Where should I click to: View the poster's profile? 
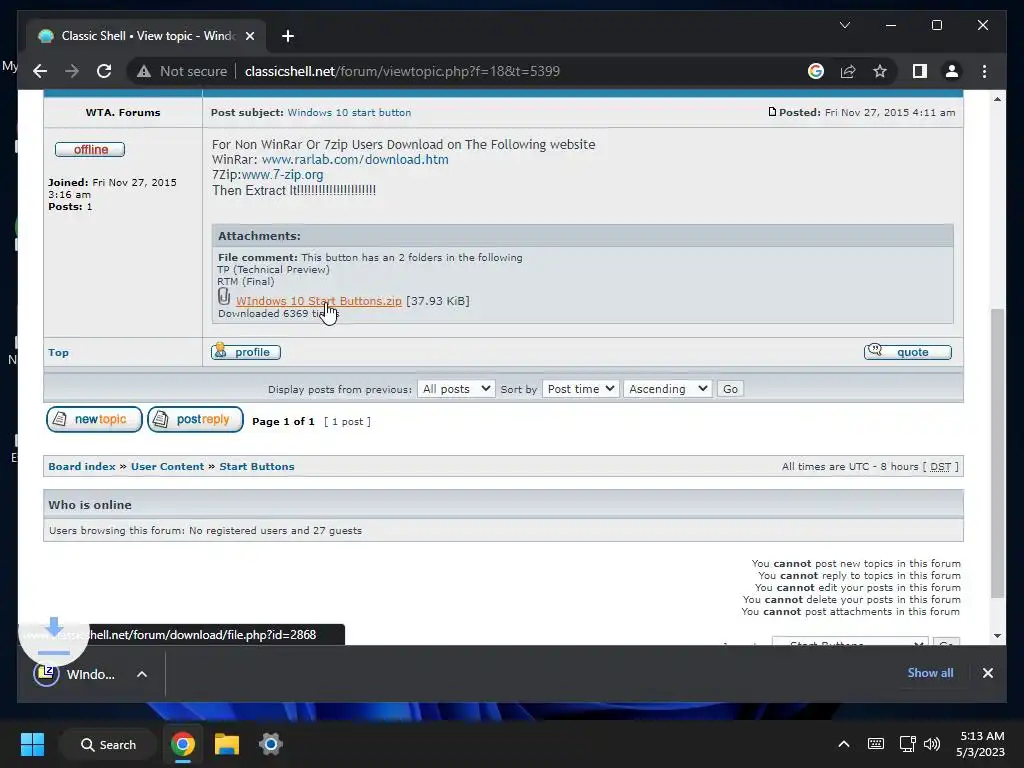(246, 352)
